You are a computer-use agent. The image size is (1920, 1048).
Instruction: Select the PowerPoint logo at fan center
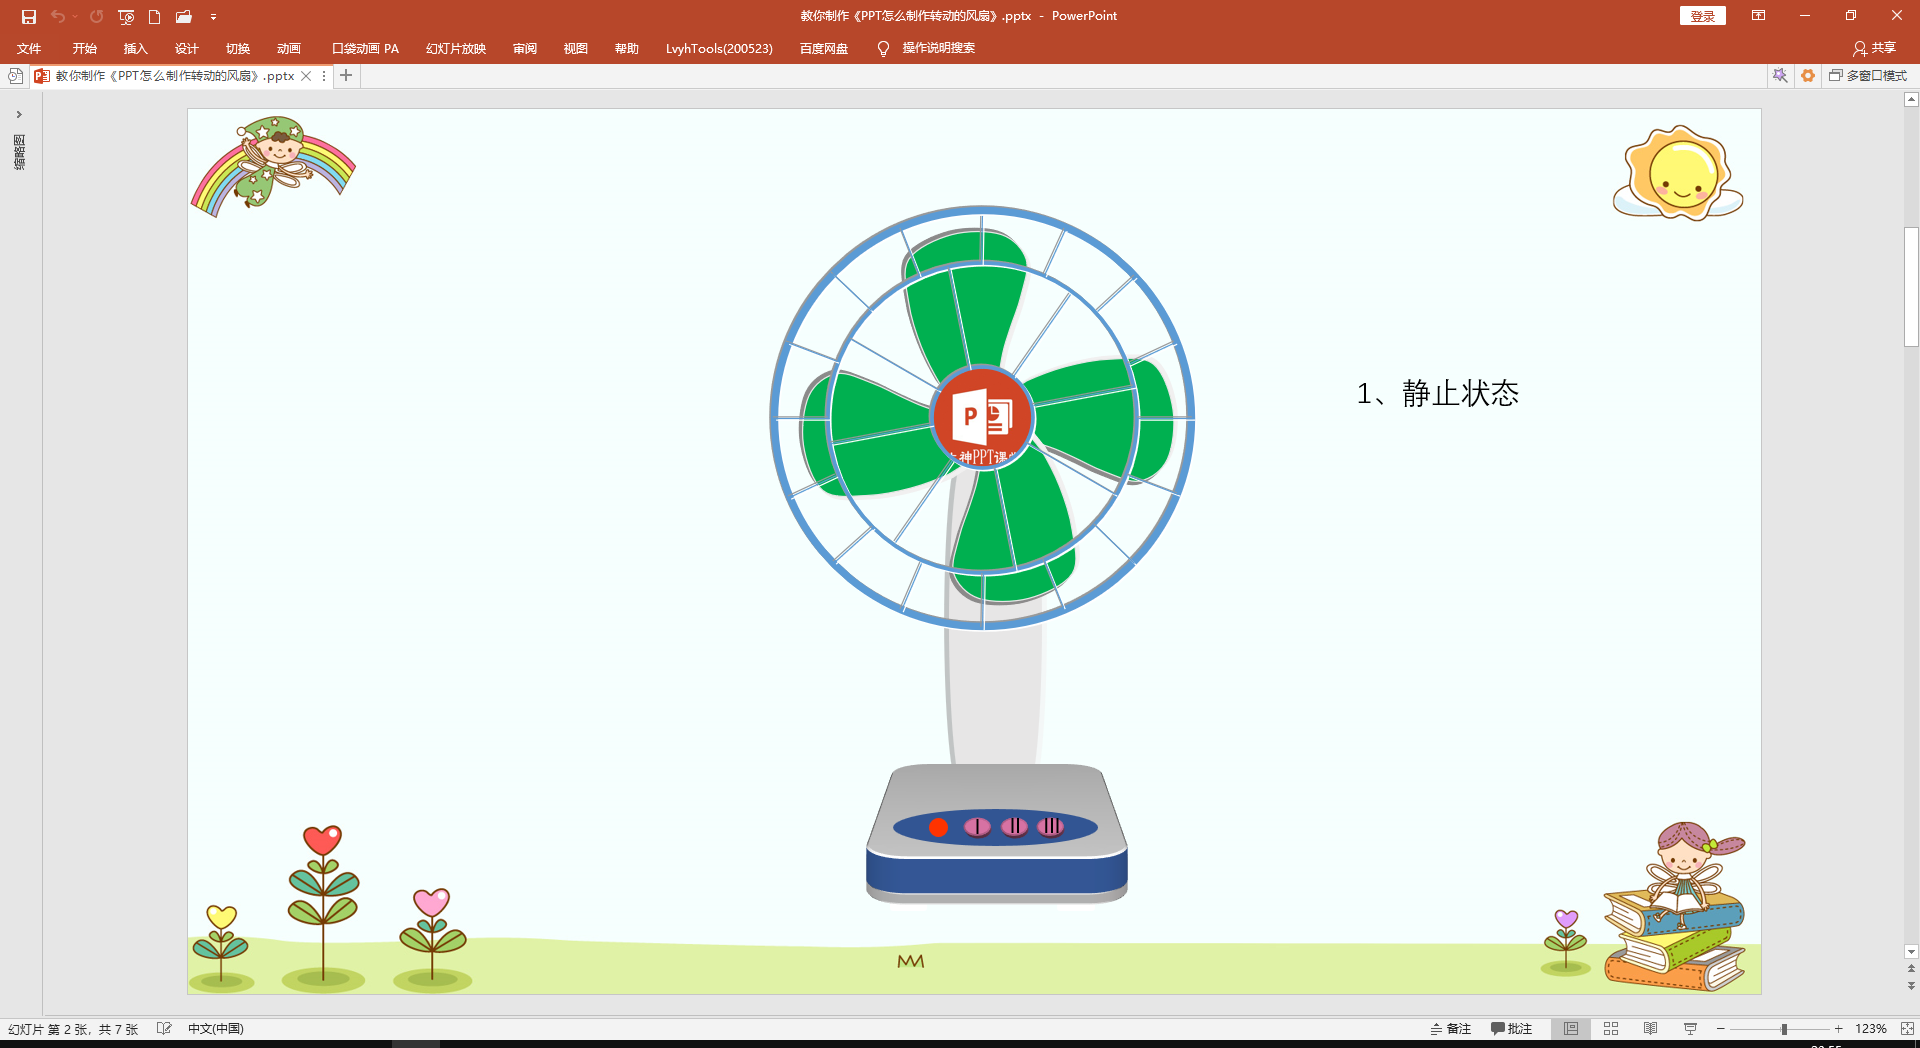(982, 418)
